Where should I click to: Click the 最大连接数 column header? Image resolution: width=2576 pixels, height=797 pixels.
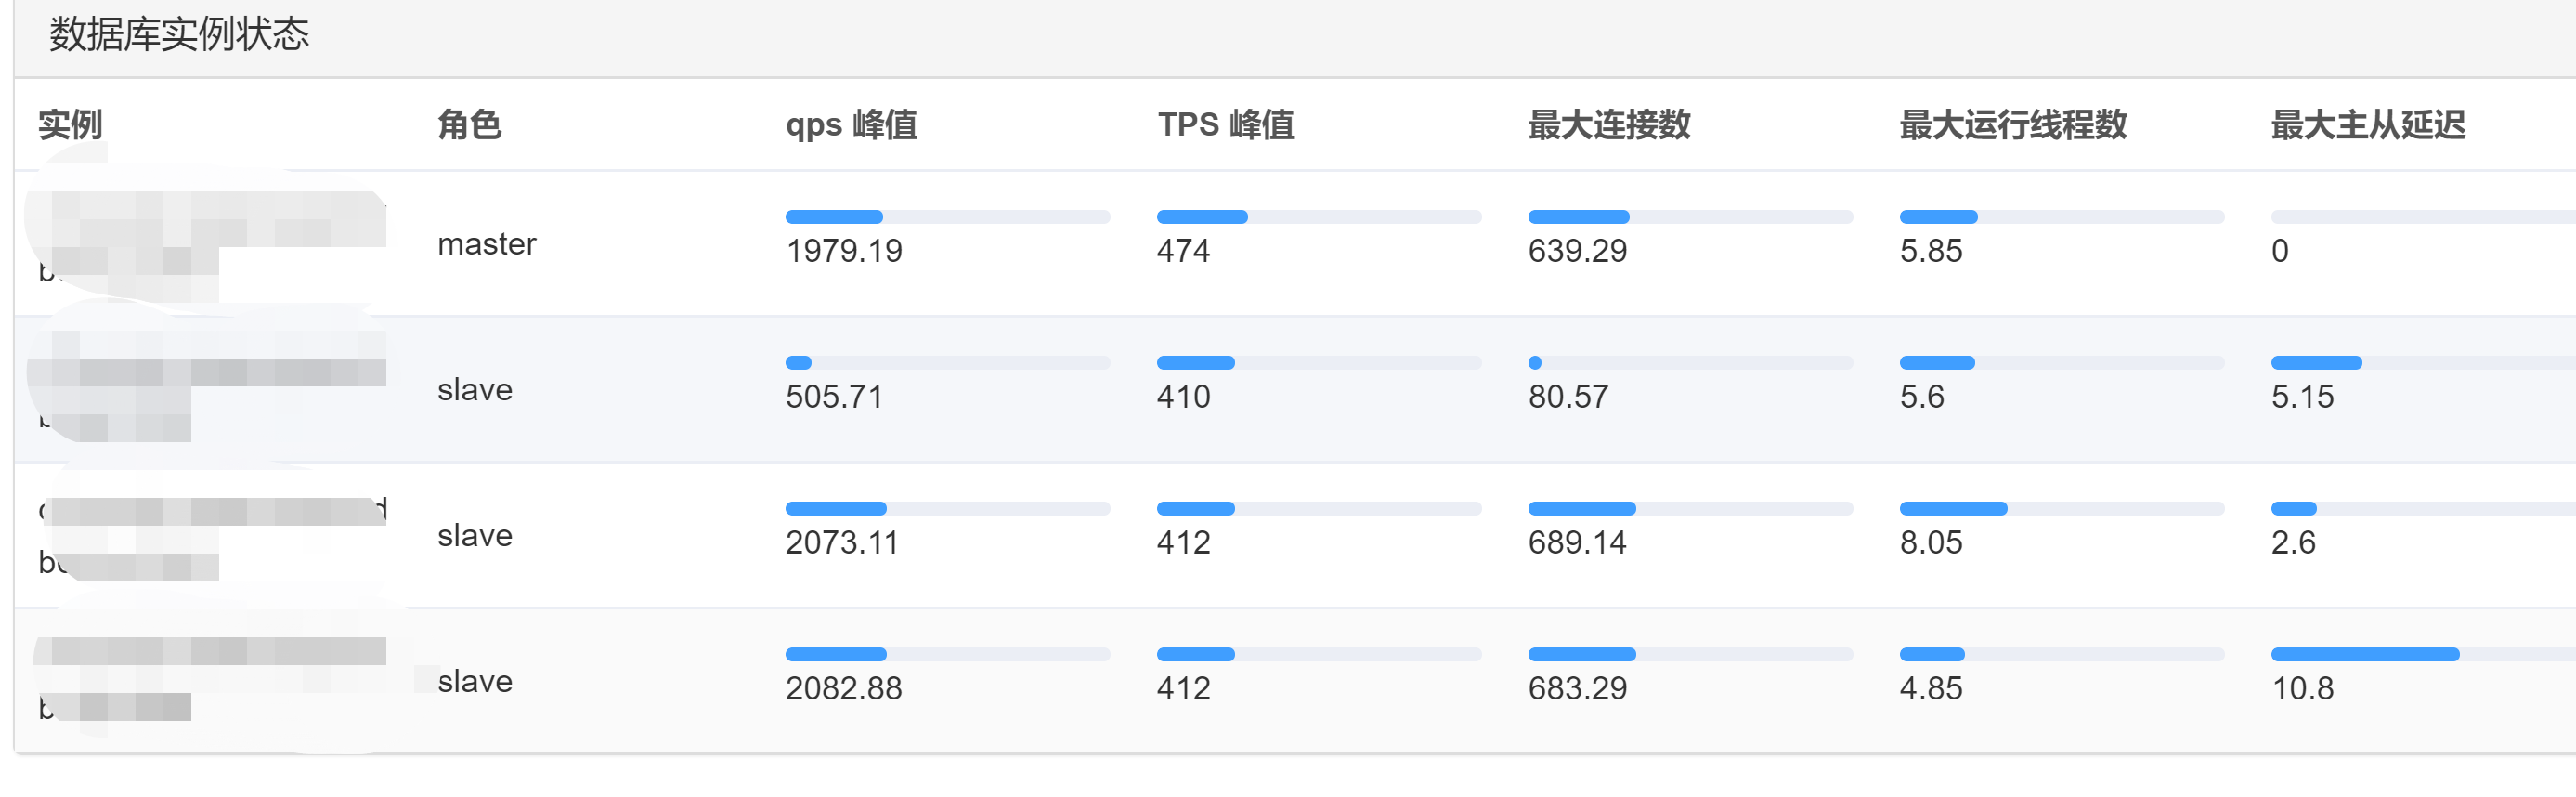1608,125
